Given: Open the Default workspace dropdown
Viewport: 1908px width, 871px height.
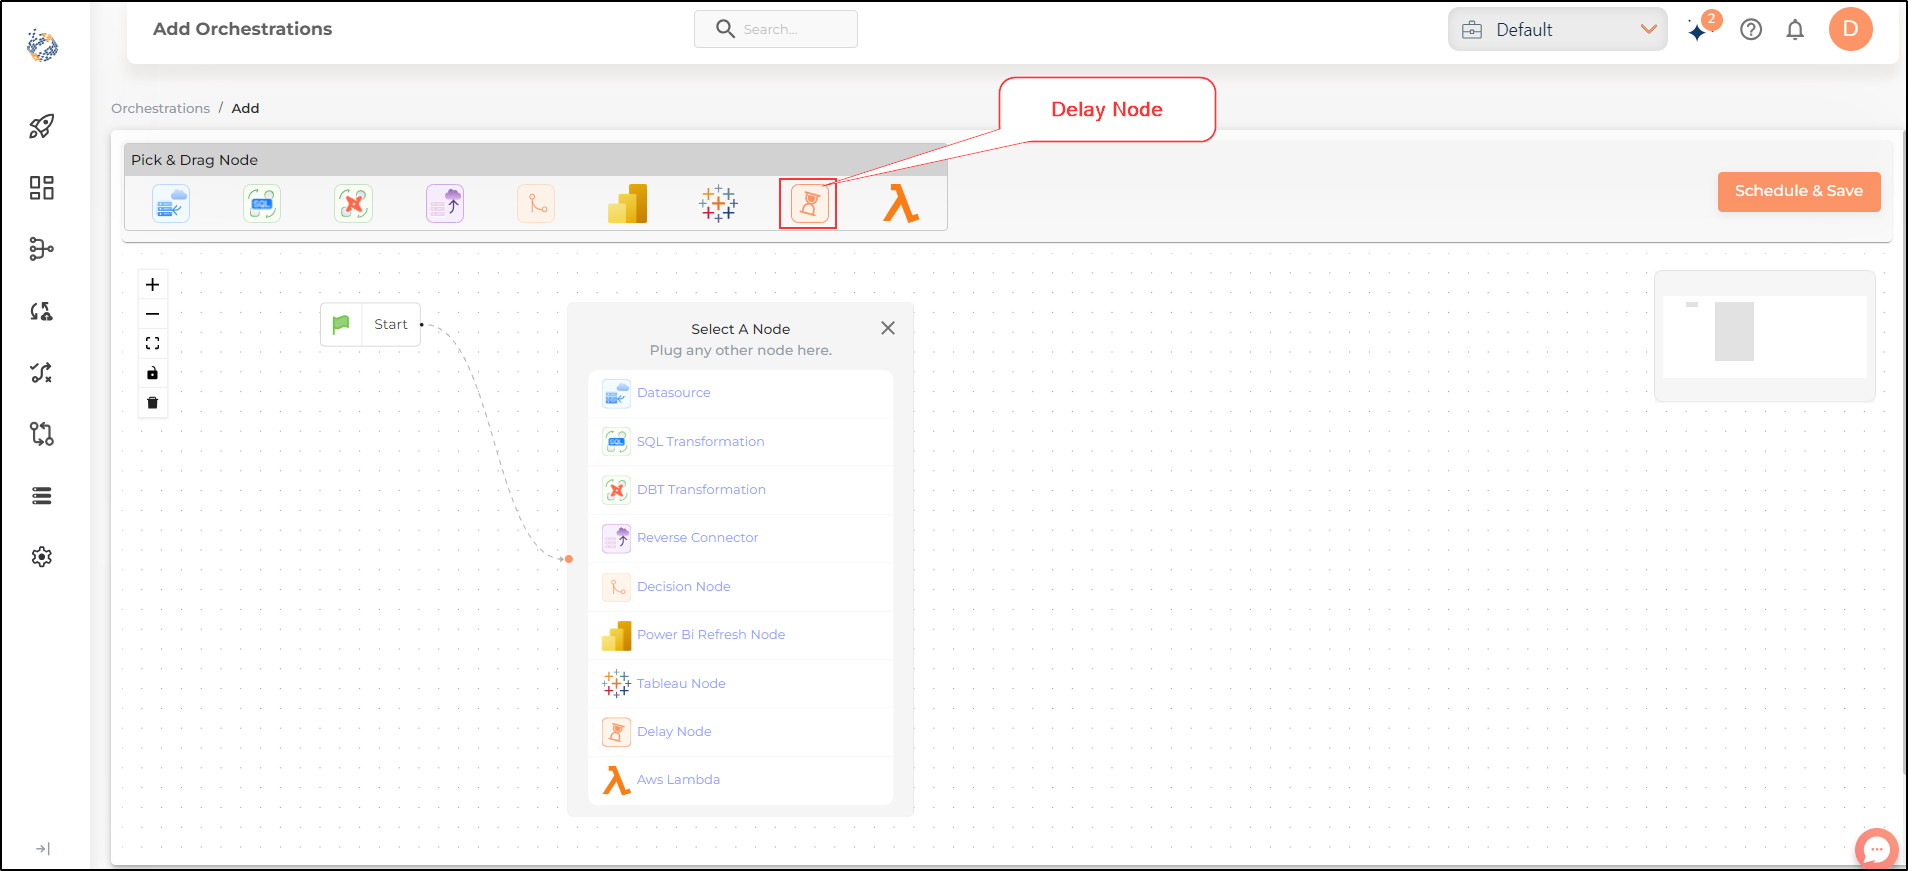Looking at the screenshot, I should pos(1557,30).
